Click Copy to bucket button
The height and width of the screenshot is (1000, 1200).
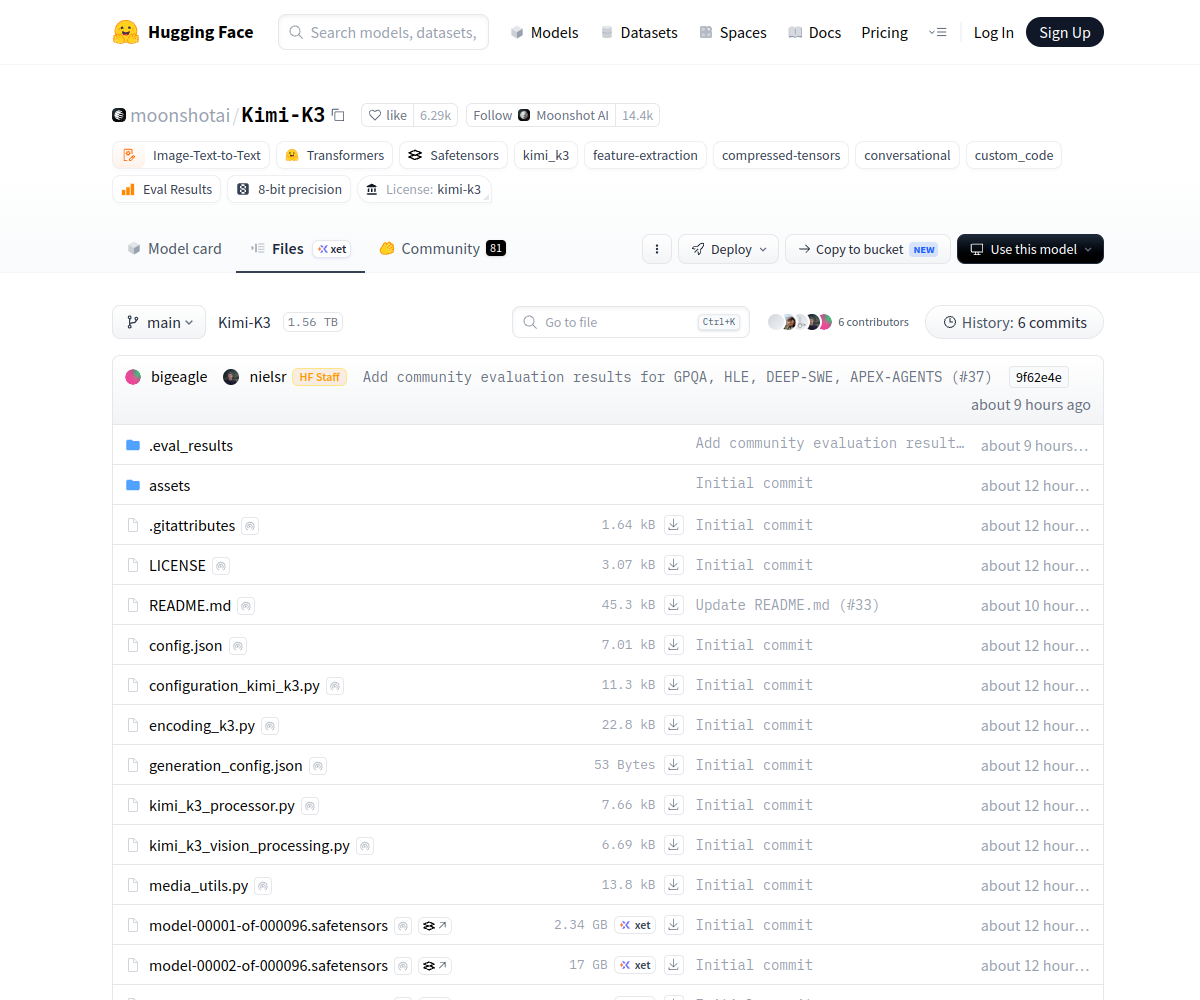pos(868,249)
